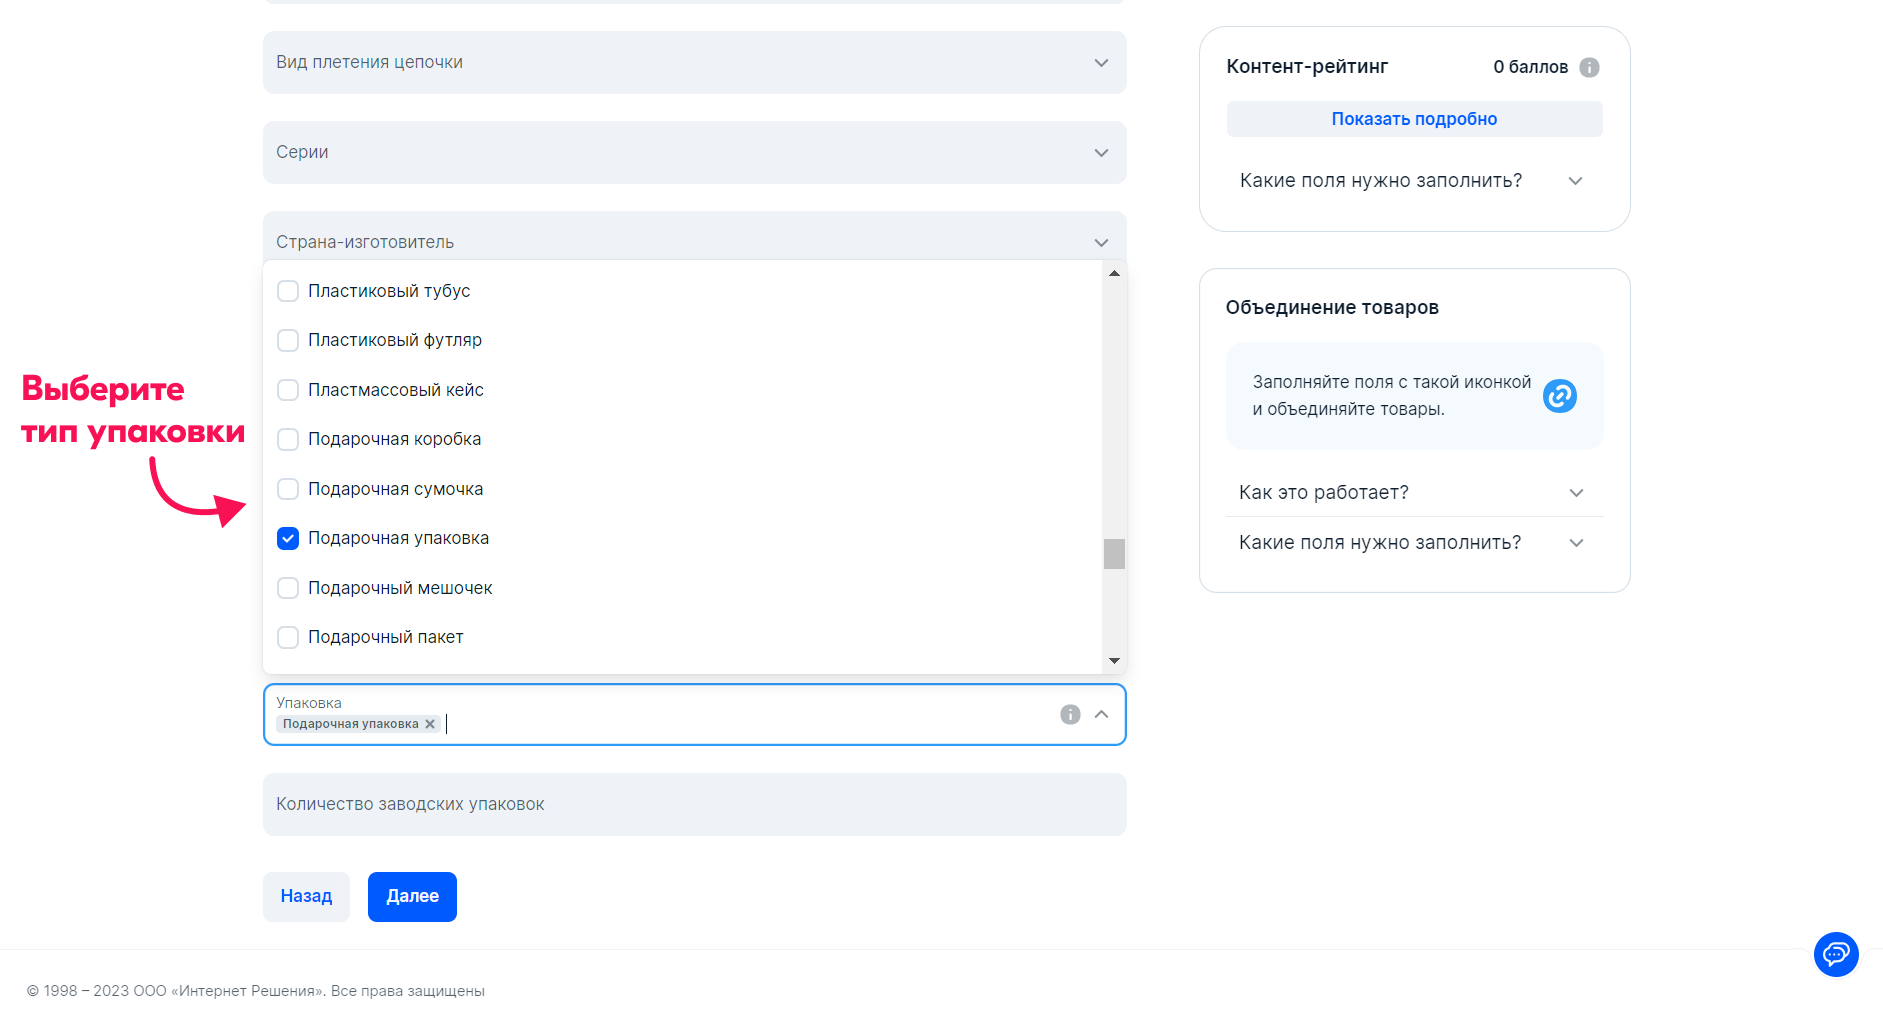Collapse the Упаковка dropdown with its chevron
The width and height of the screenshot is (1883, 1022).
1101,714
